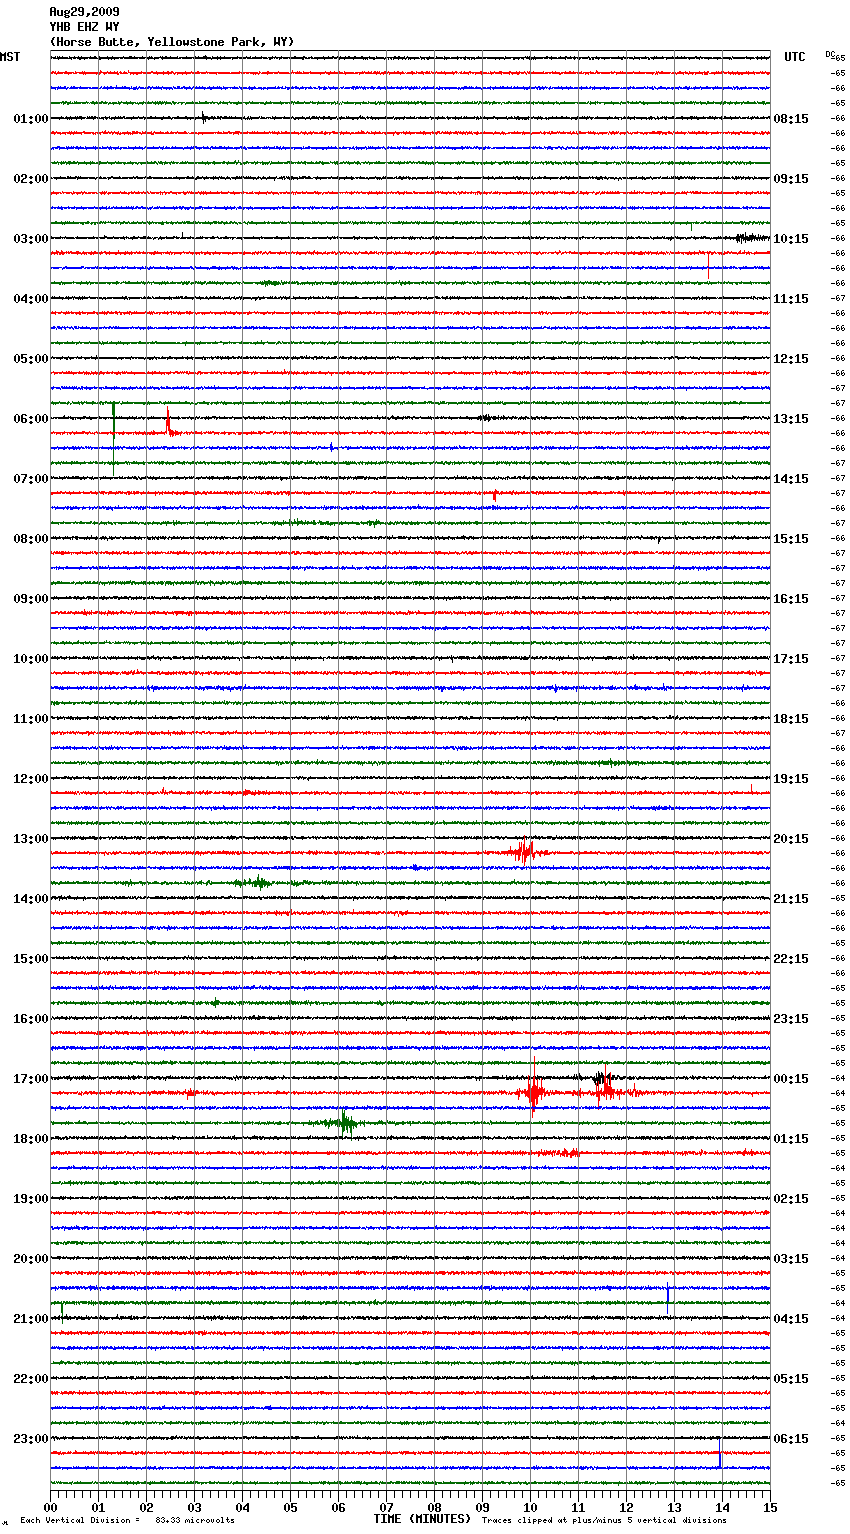Click the black burst on the 17:00 trace

[602, 1078]
